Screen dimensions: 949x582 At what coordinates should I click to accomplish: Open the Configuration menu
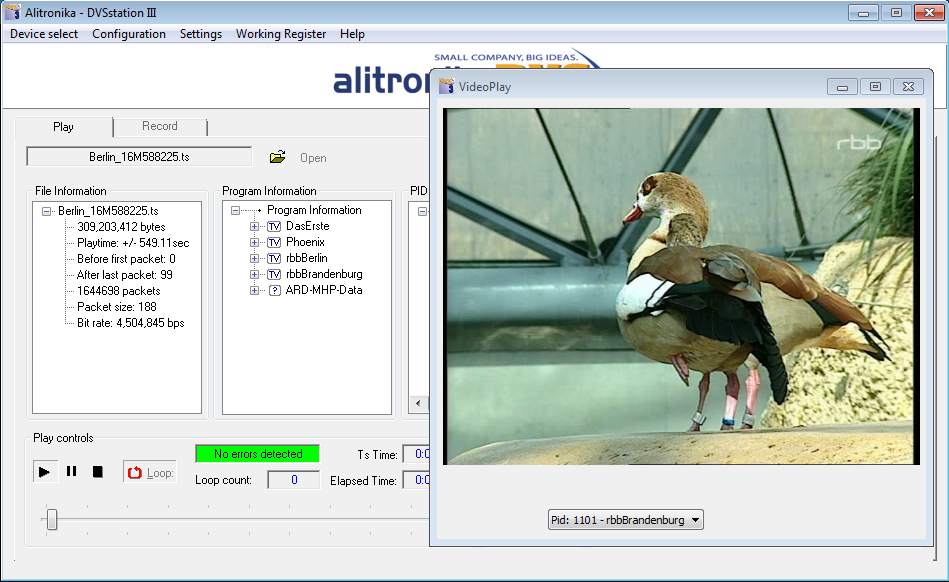pyautogui.click(x=129, y=34)
